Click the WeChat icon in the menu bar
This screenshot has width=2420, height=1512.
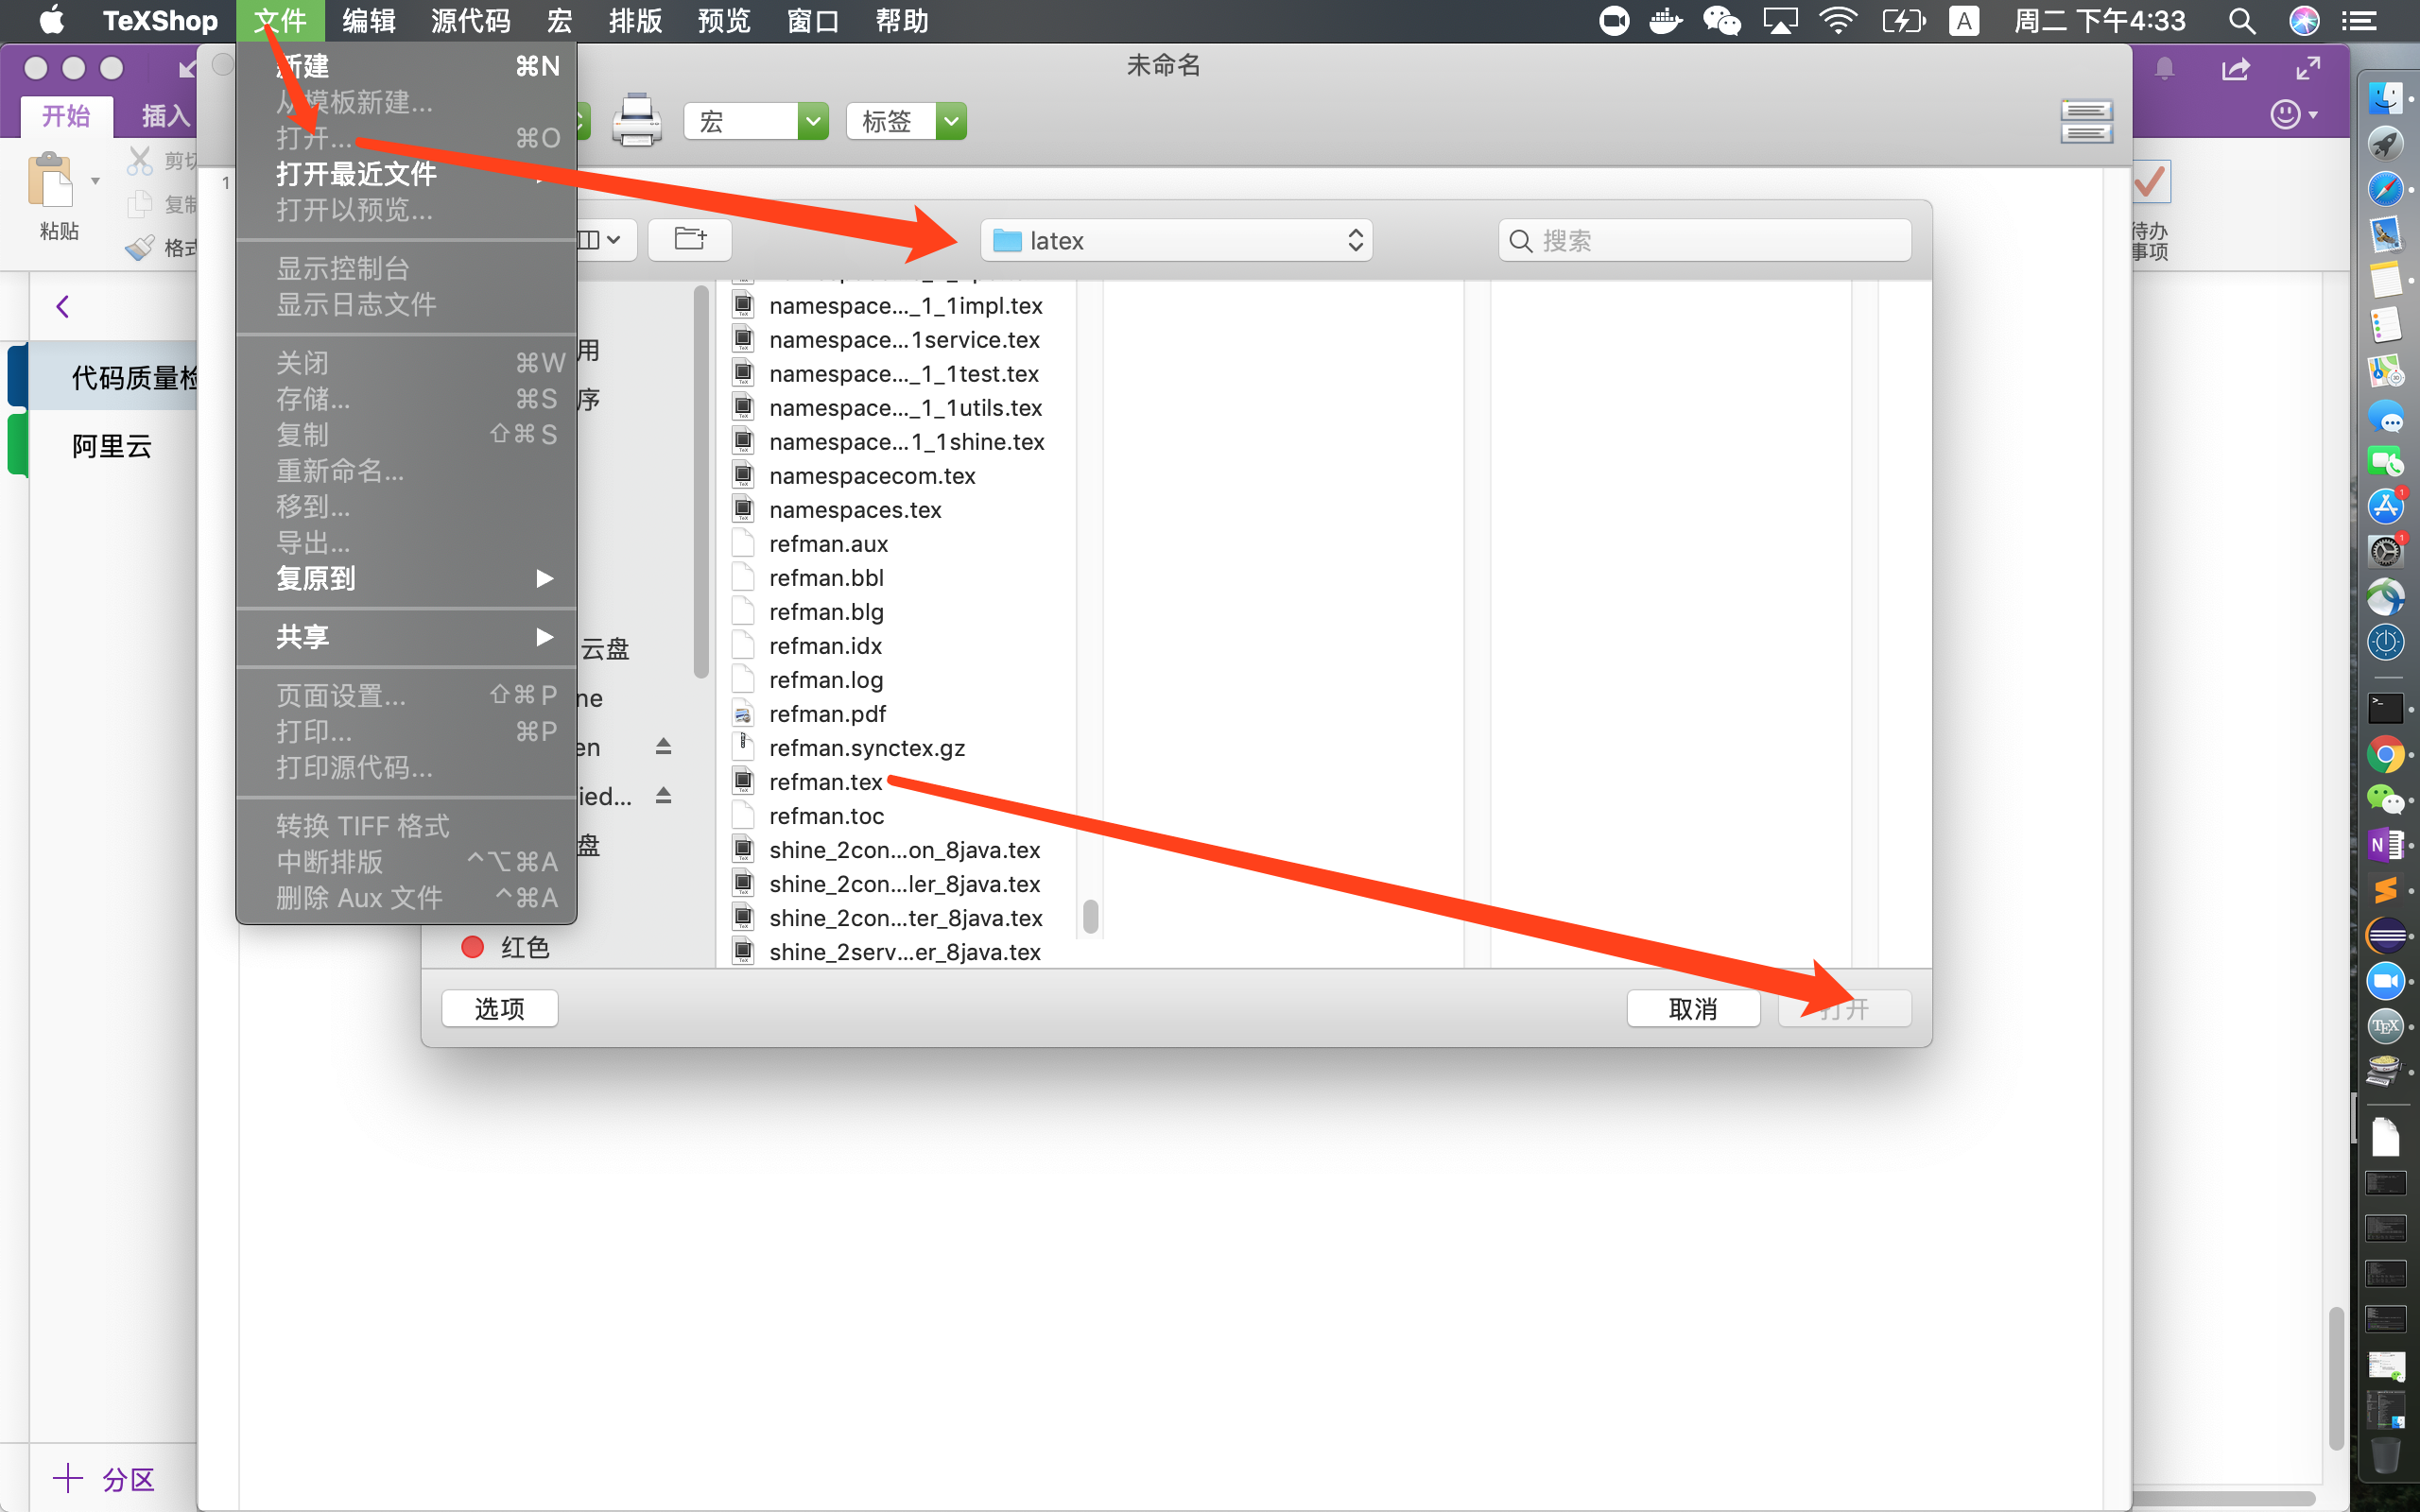(x=1721, y=21)
